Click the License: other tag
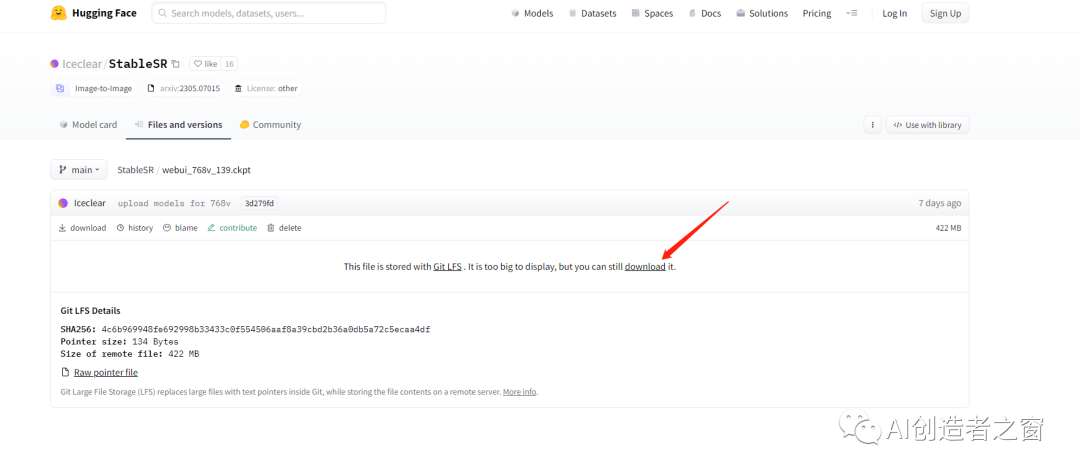The width and height of the screenshot is (1080, 476). point(266,88)
